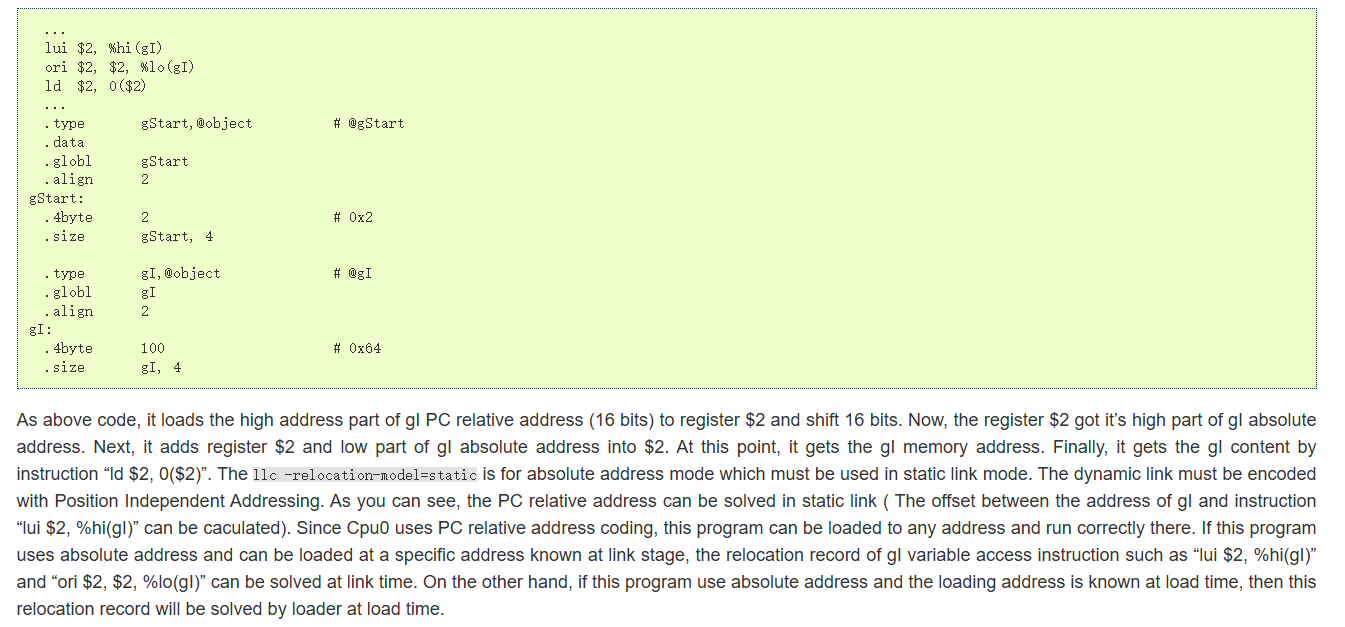The height and width of the screenshot is (627, 1345).
Task: Click the "# @gStart" comment
Action: (x=369, y=123)
